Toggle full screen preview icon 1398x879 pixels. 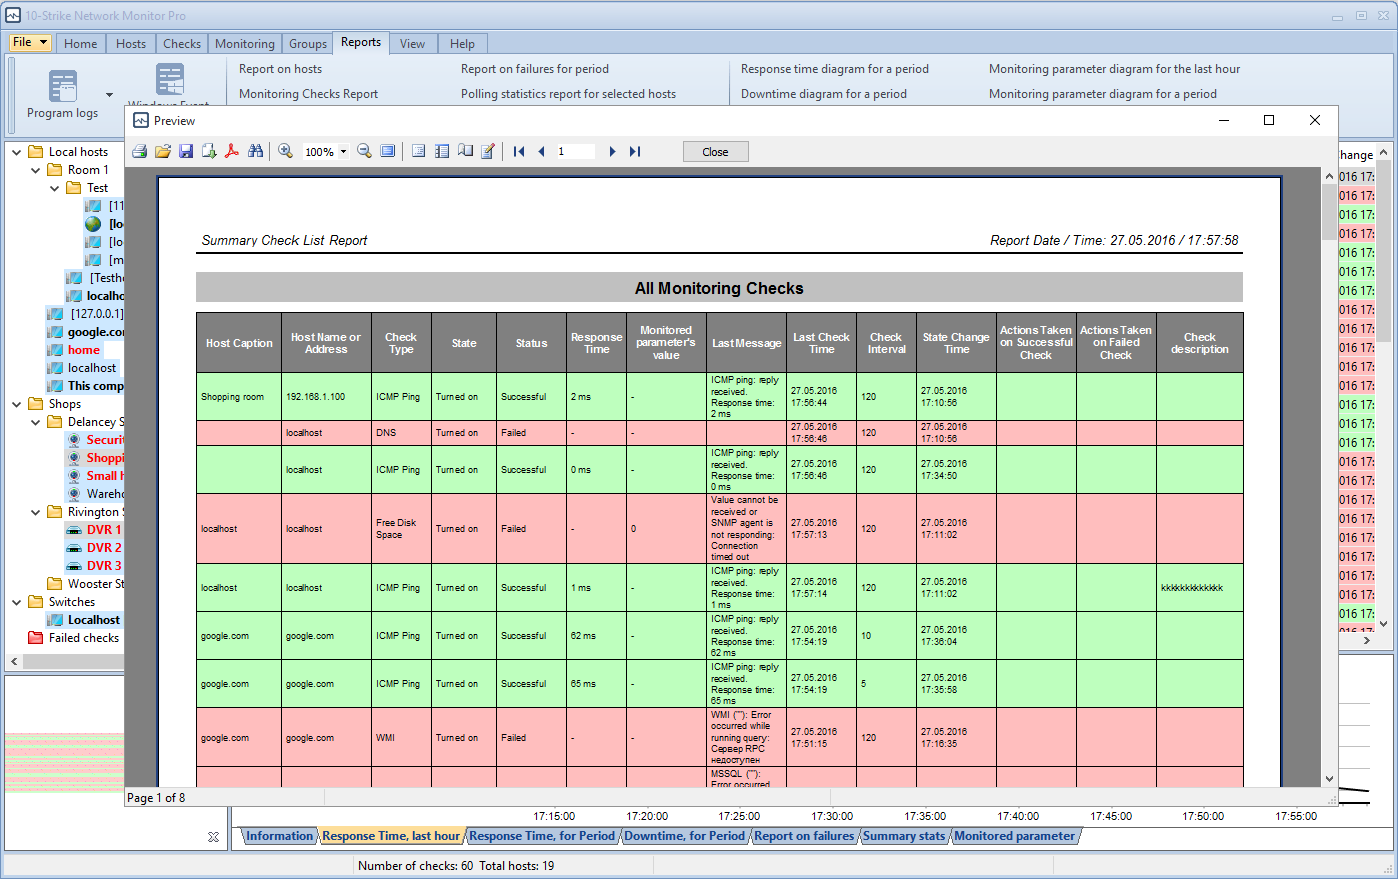pyautogui.click(x=388, y=151)
